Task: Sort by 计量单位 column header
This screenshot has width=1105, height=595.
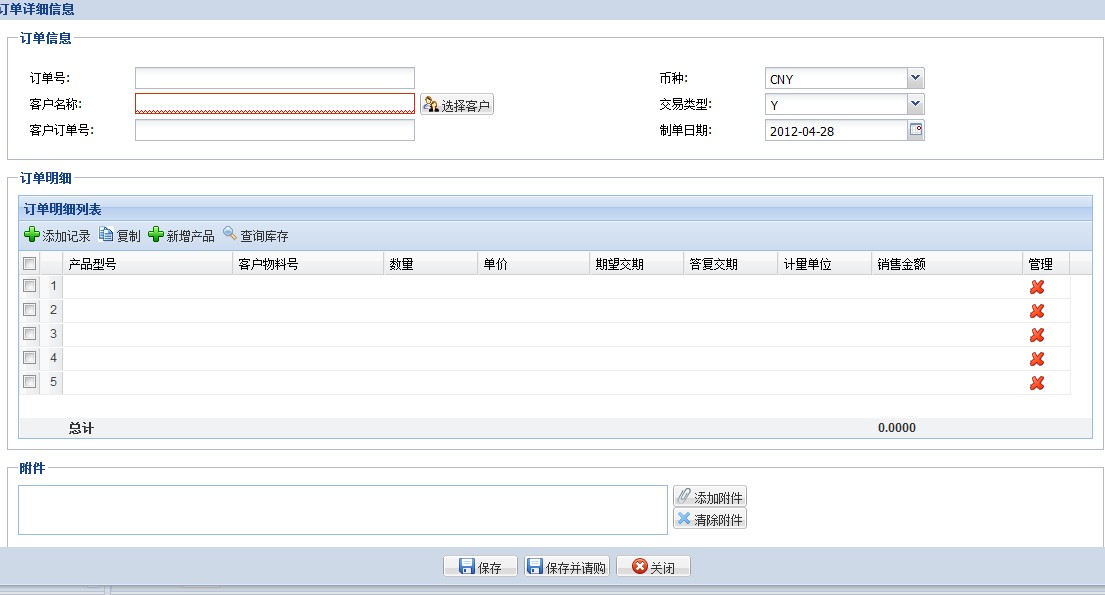Action: (x=825, y=264)
